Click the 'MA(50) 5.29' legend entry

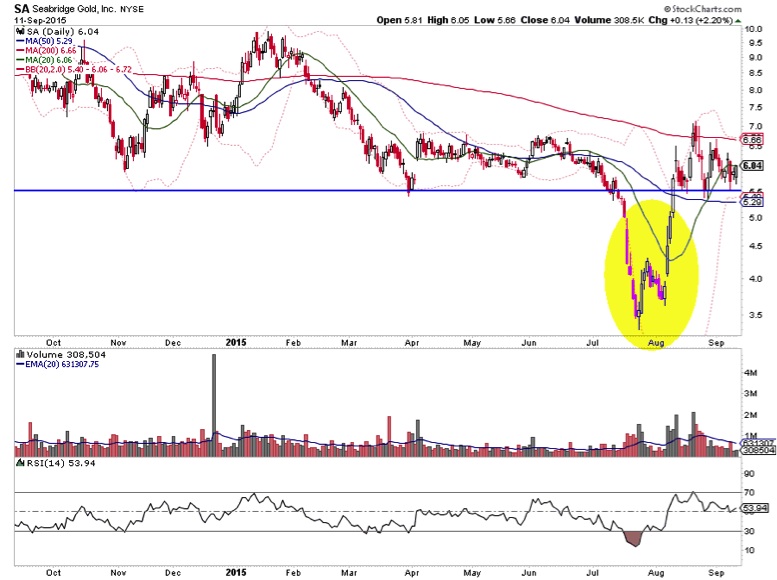pyautogui.click(x=49, y=41)
